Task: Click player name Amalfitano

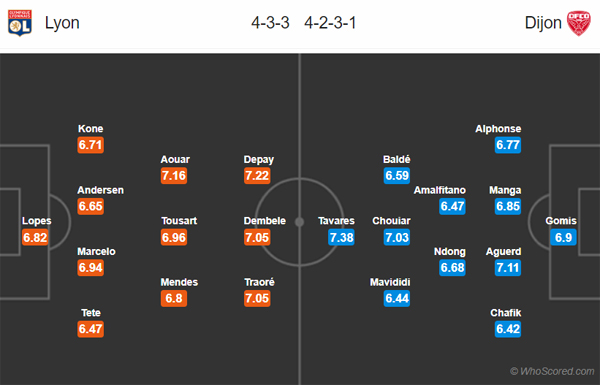Action: [x=440, y=190]
